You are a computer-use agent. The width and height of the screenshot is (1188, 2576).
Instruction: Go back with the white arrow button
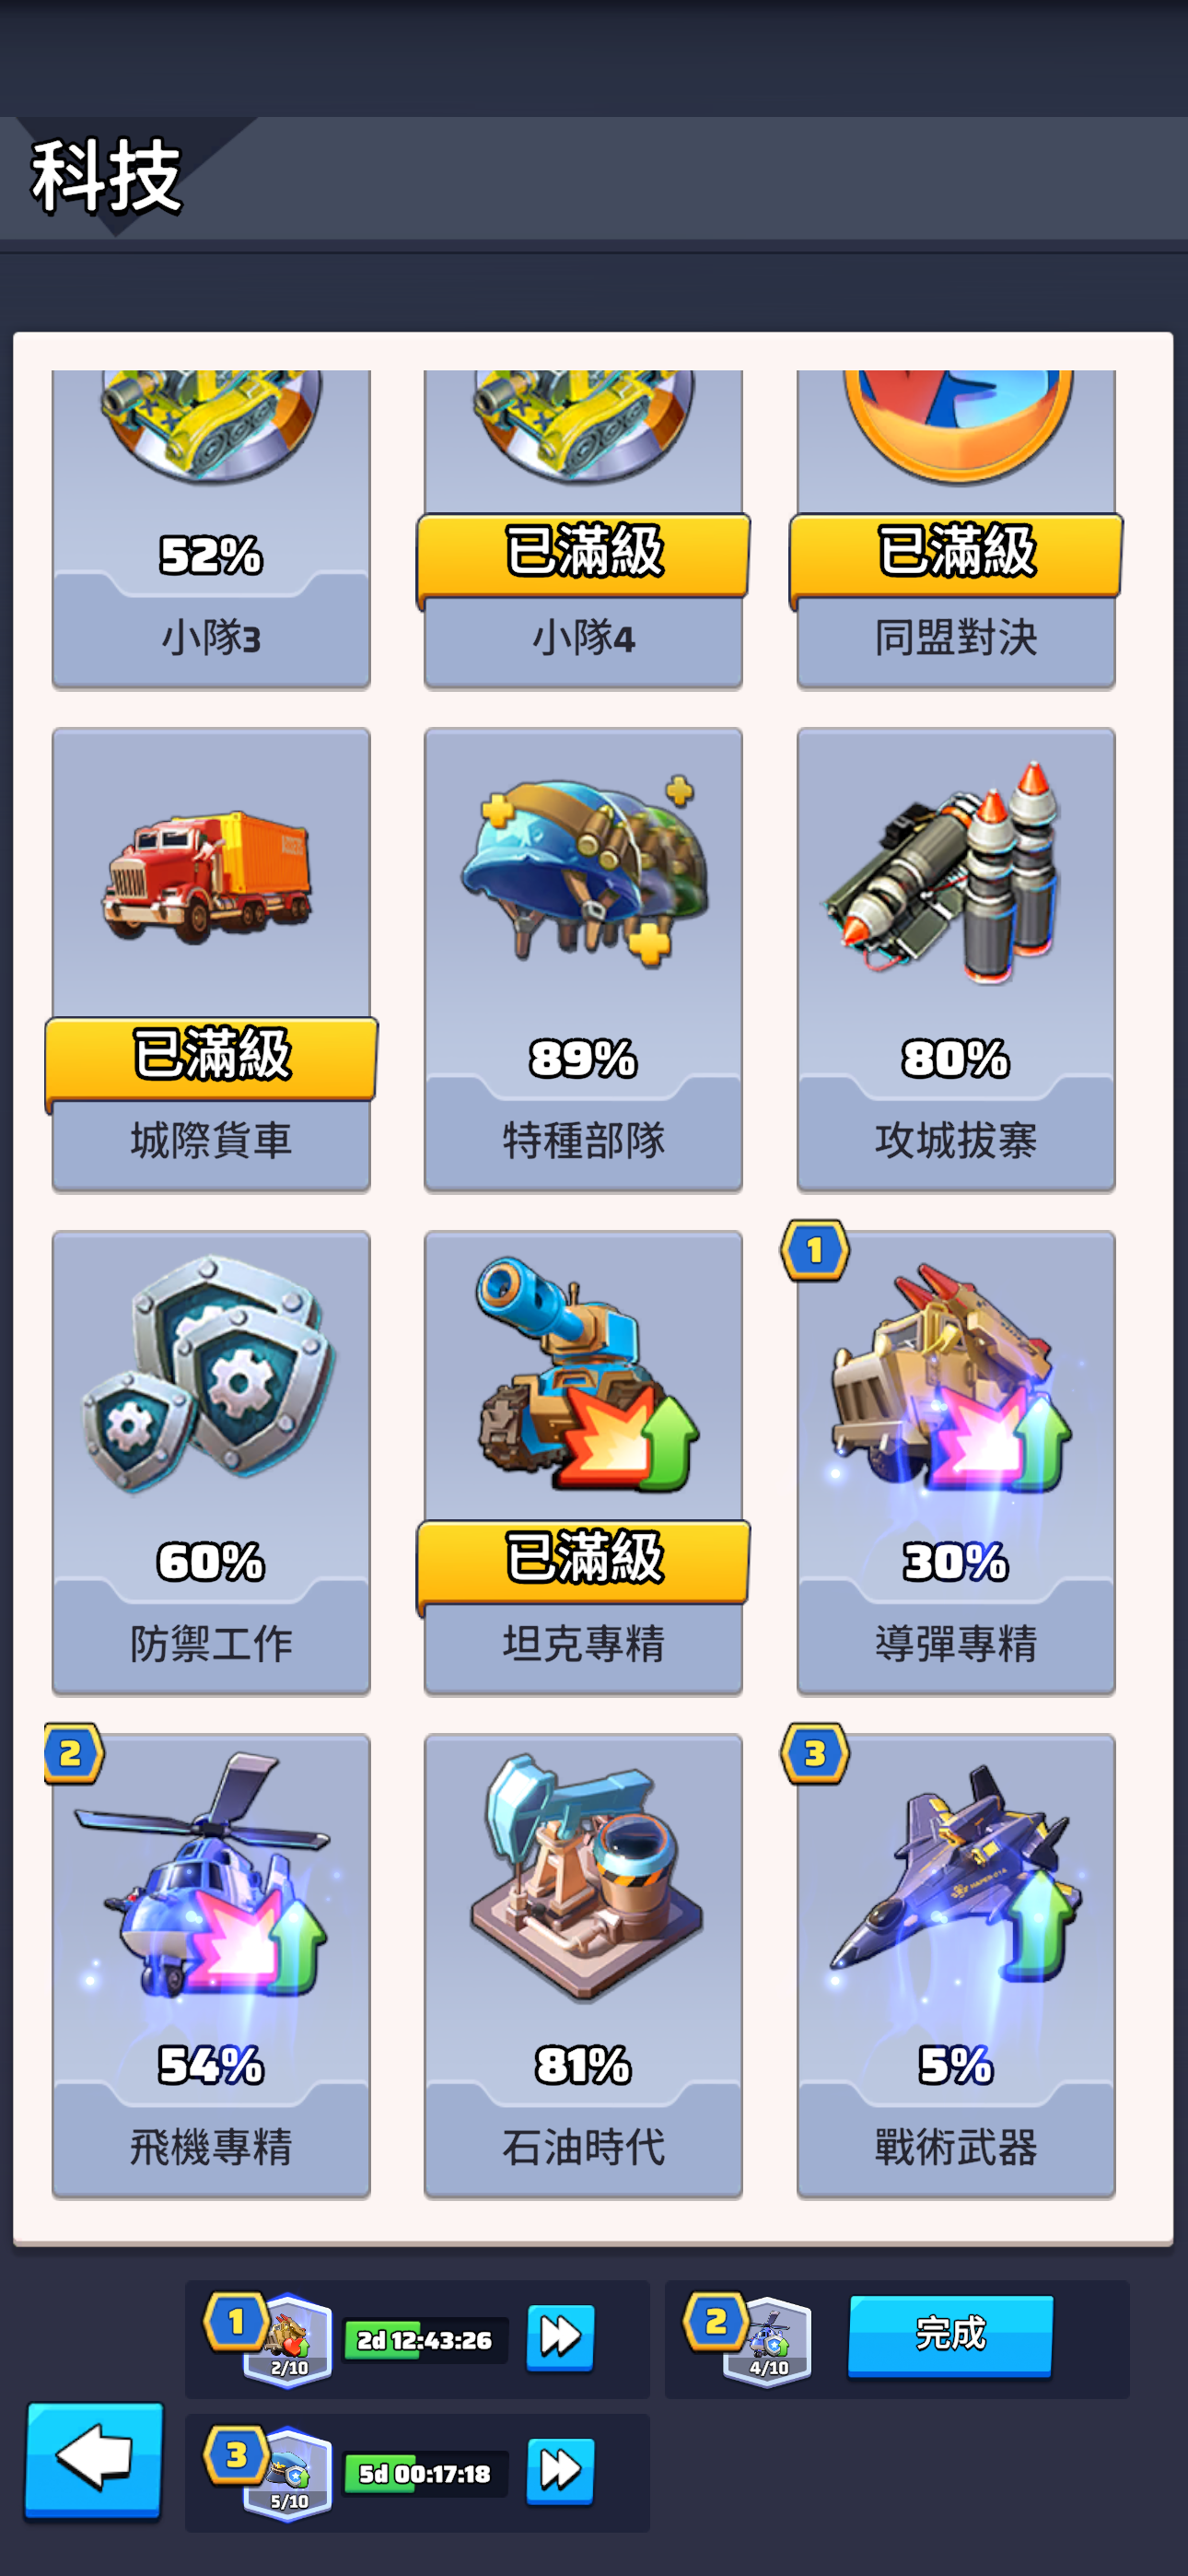point(94,2459)
